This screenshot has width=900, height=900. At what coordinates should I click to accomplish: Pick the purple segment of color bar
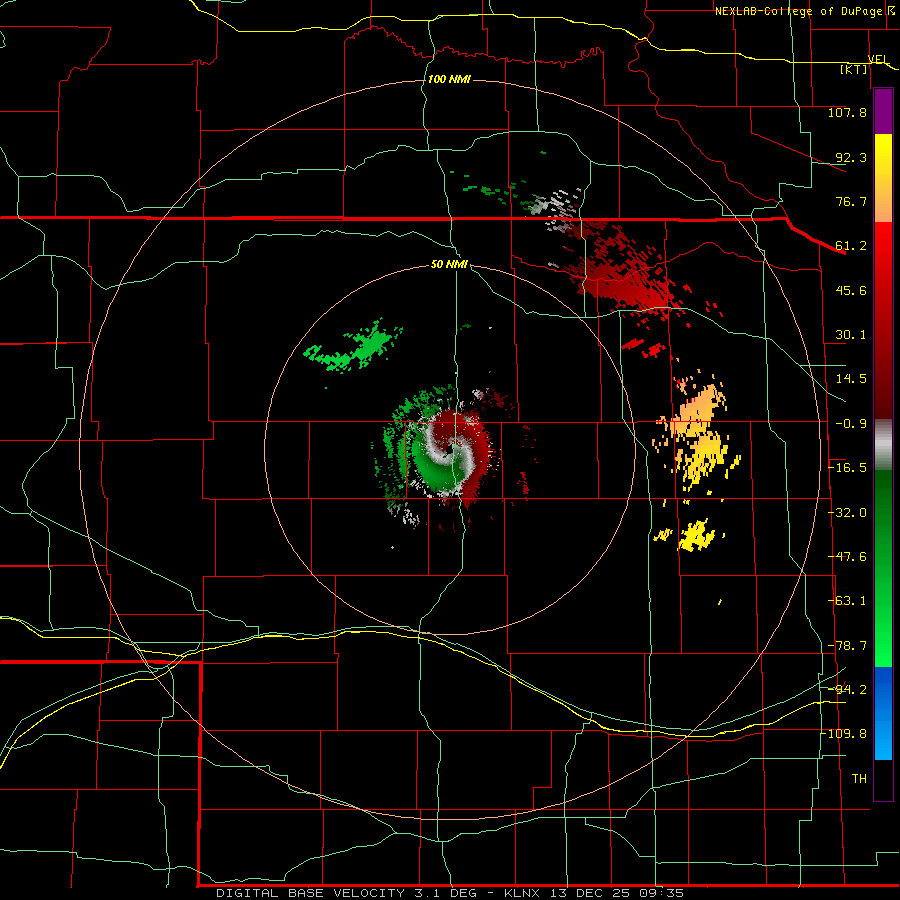pos(883,111)
